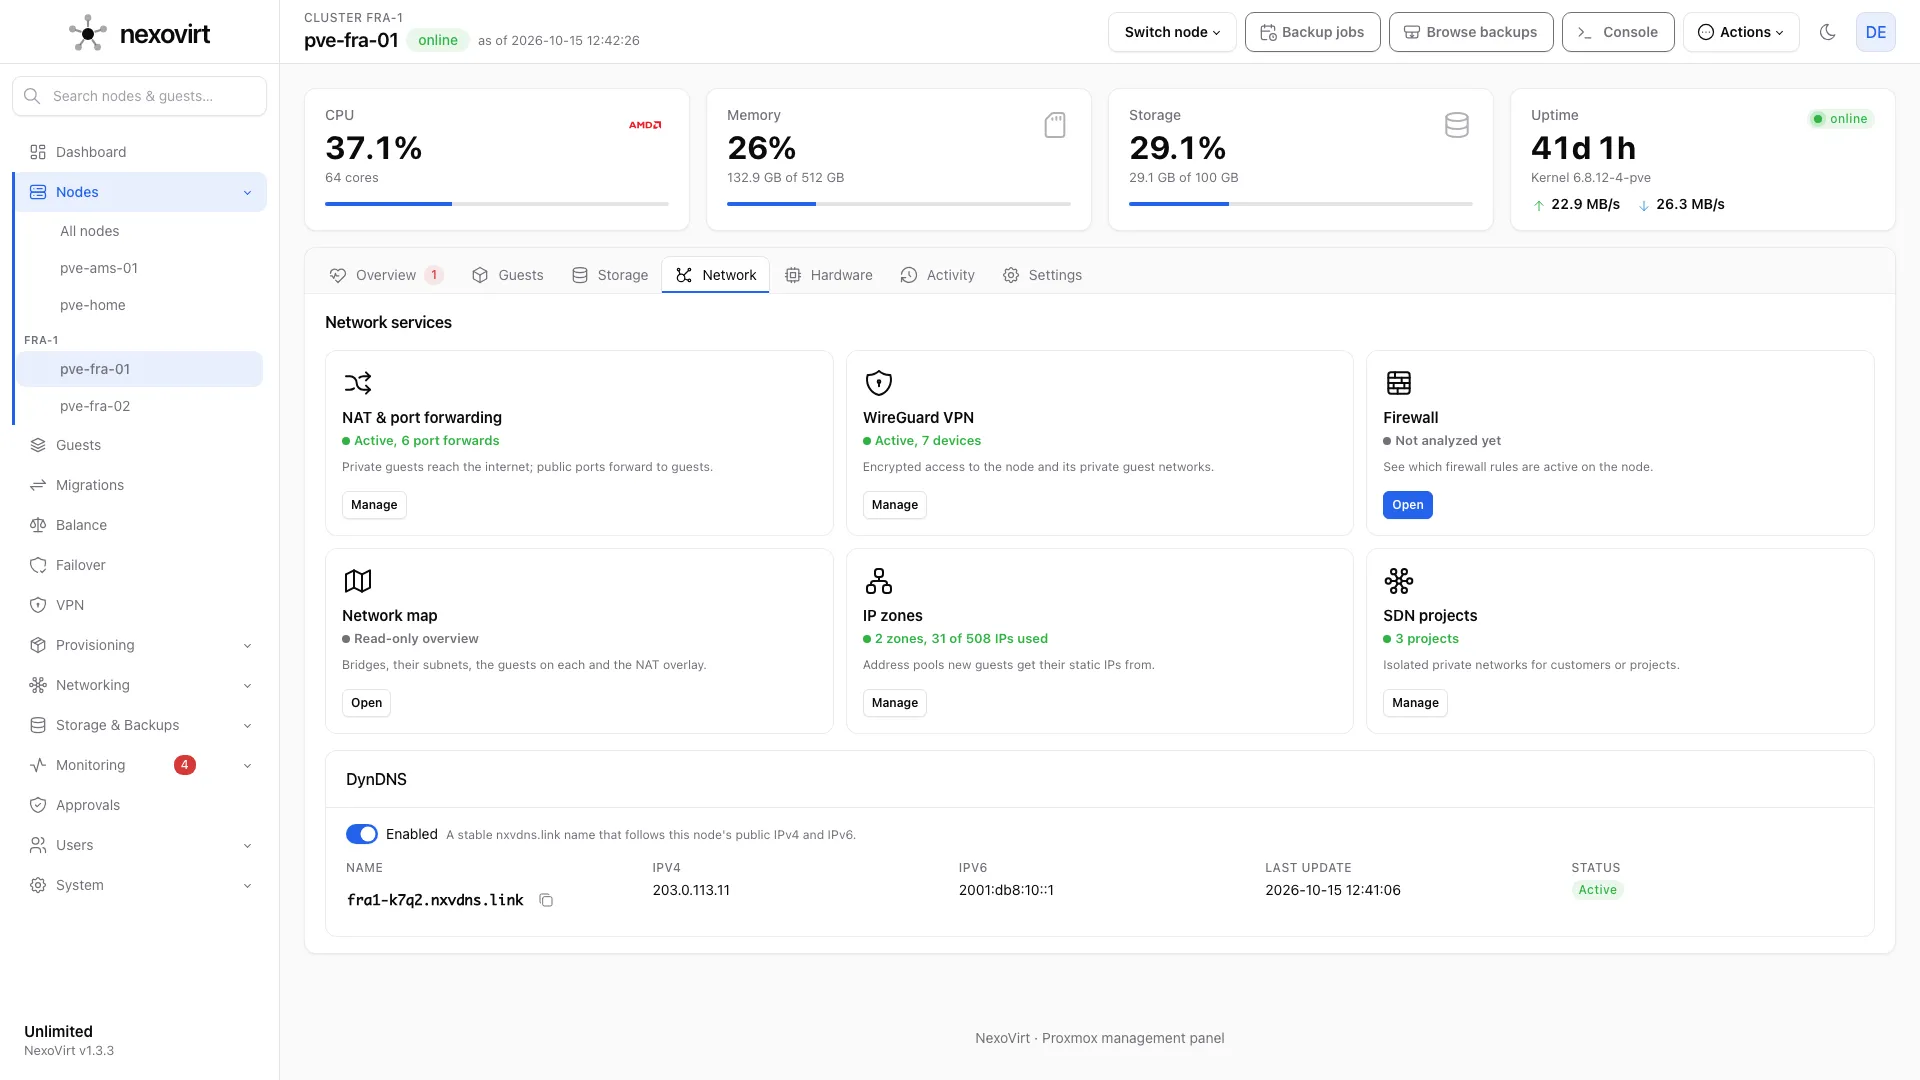Click the SDN projects icon

(x=1398, y=581)
